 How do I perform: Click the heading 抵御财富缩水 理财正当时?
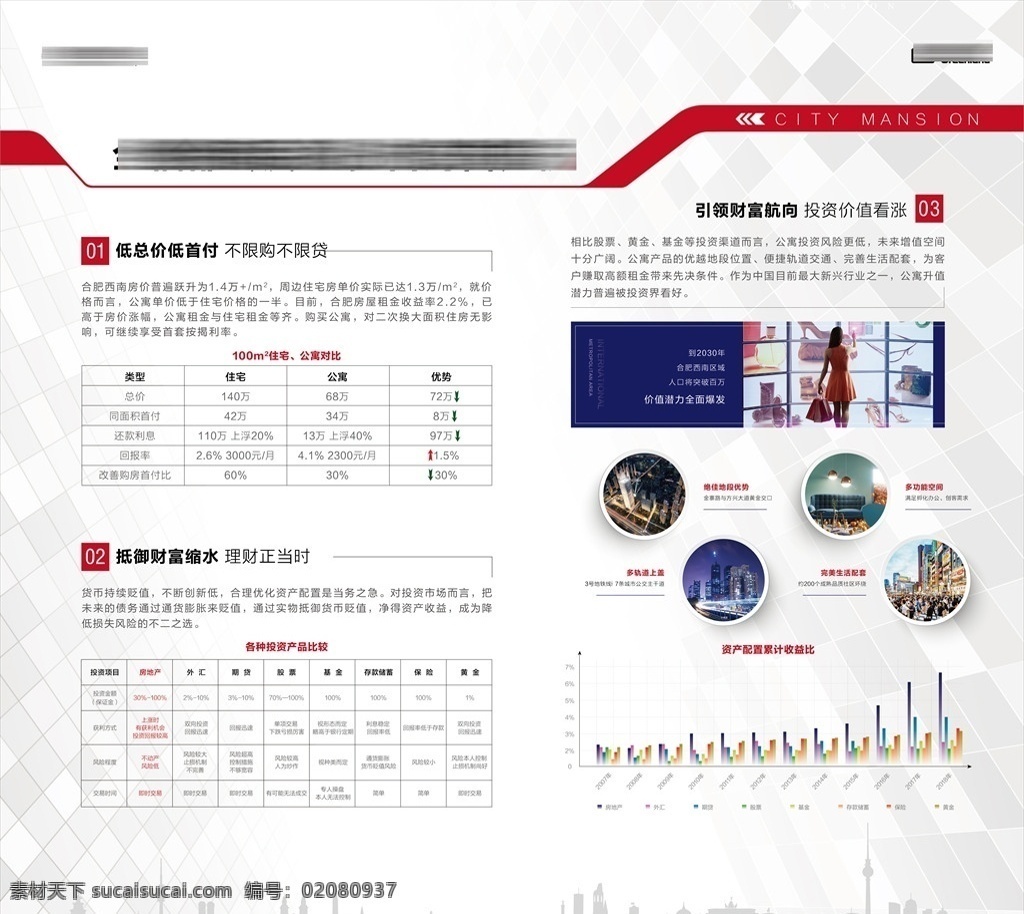[213, 557]
